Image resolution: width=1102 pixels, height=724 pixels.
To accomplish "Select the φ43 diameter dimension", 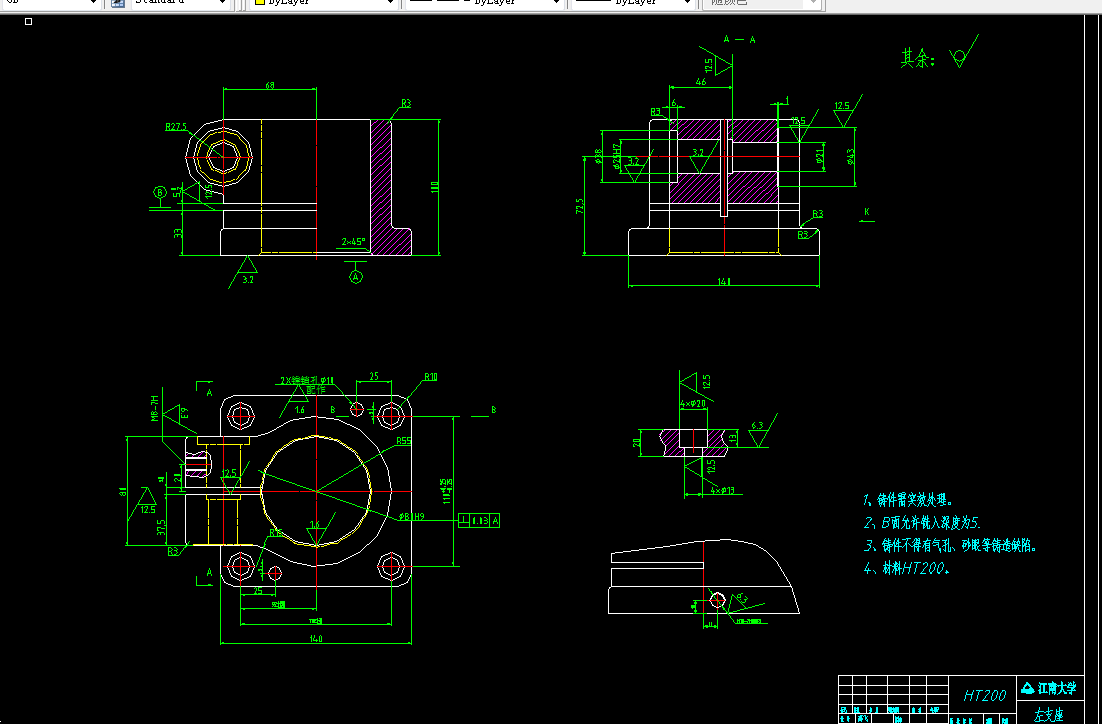I will pos(851,157).
